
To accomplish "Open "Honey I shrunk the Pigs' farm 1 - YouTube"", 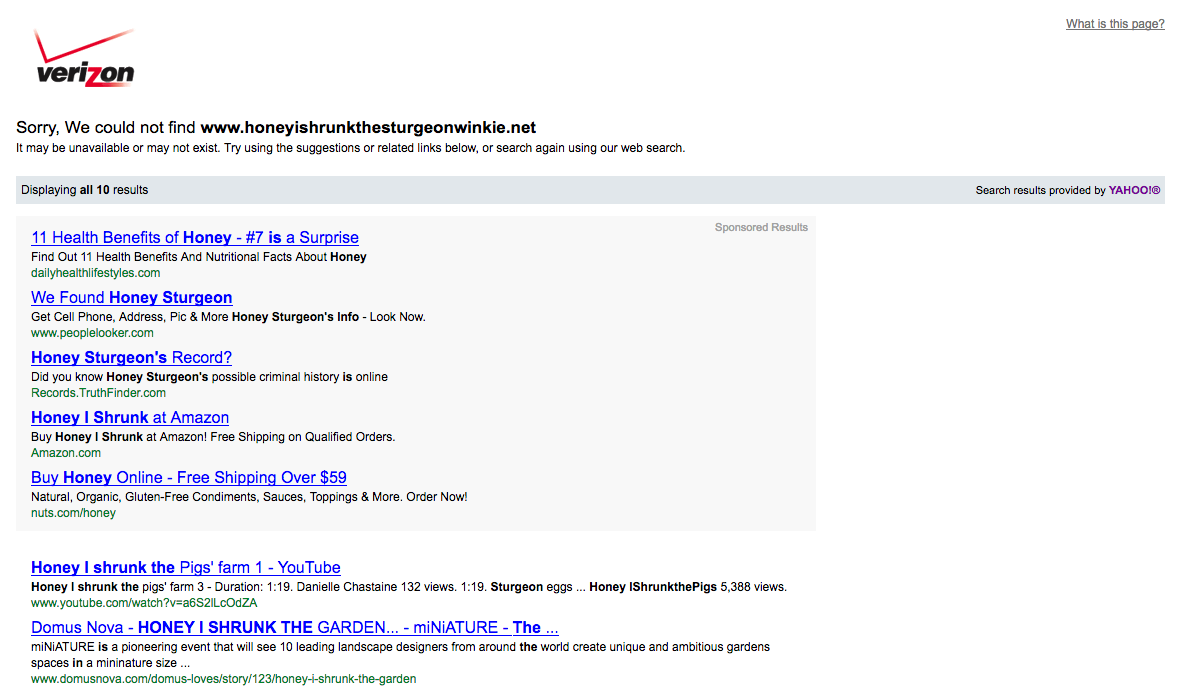I will pyautogui.click(x=186, y=567).
